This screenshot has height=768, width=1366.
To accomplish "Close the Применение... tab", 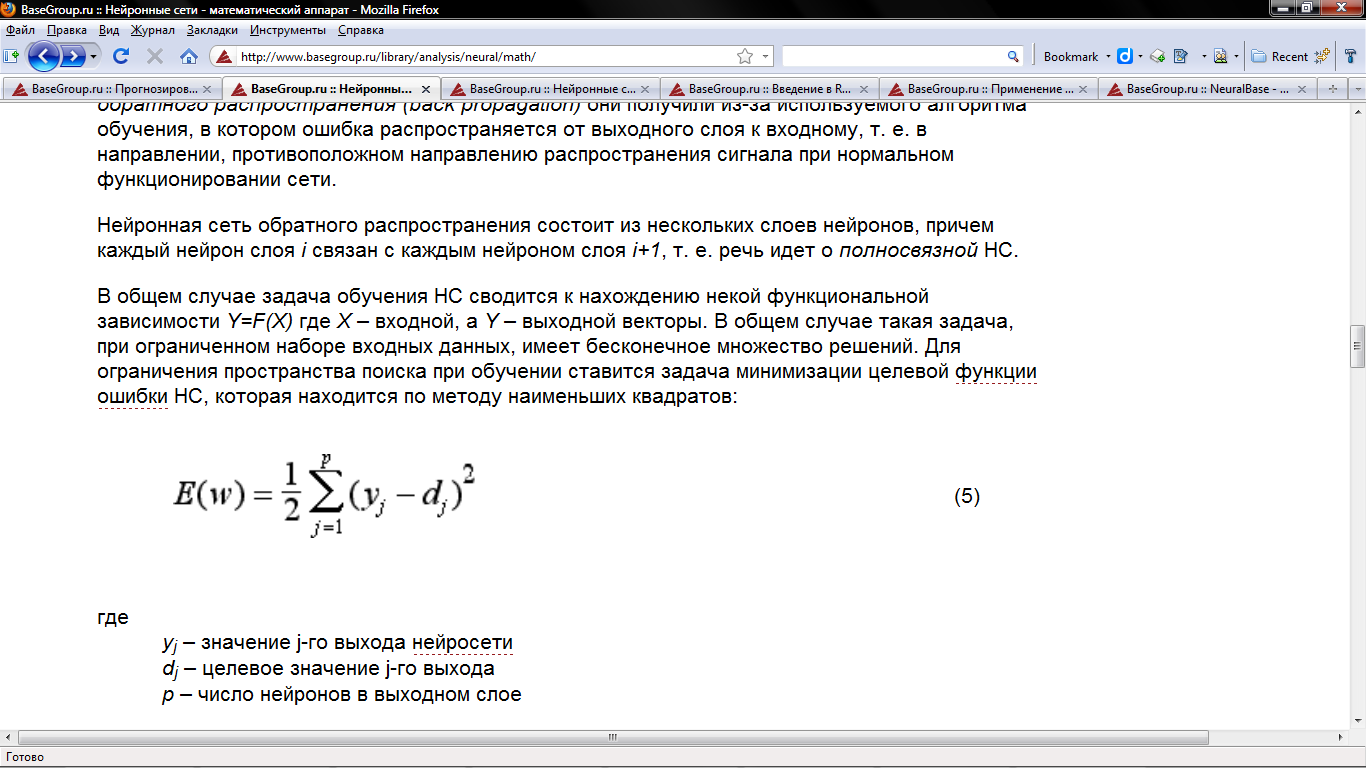I will pyautogui.click(x=1083, y=89).
